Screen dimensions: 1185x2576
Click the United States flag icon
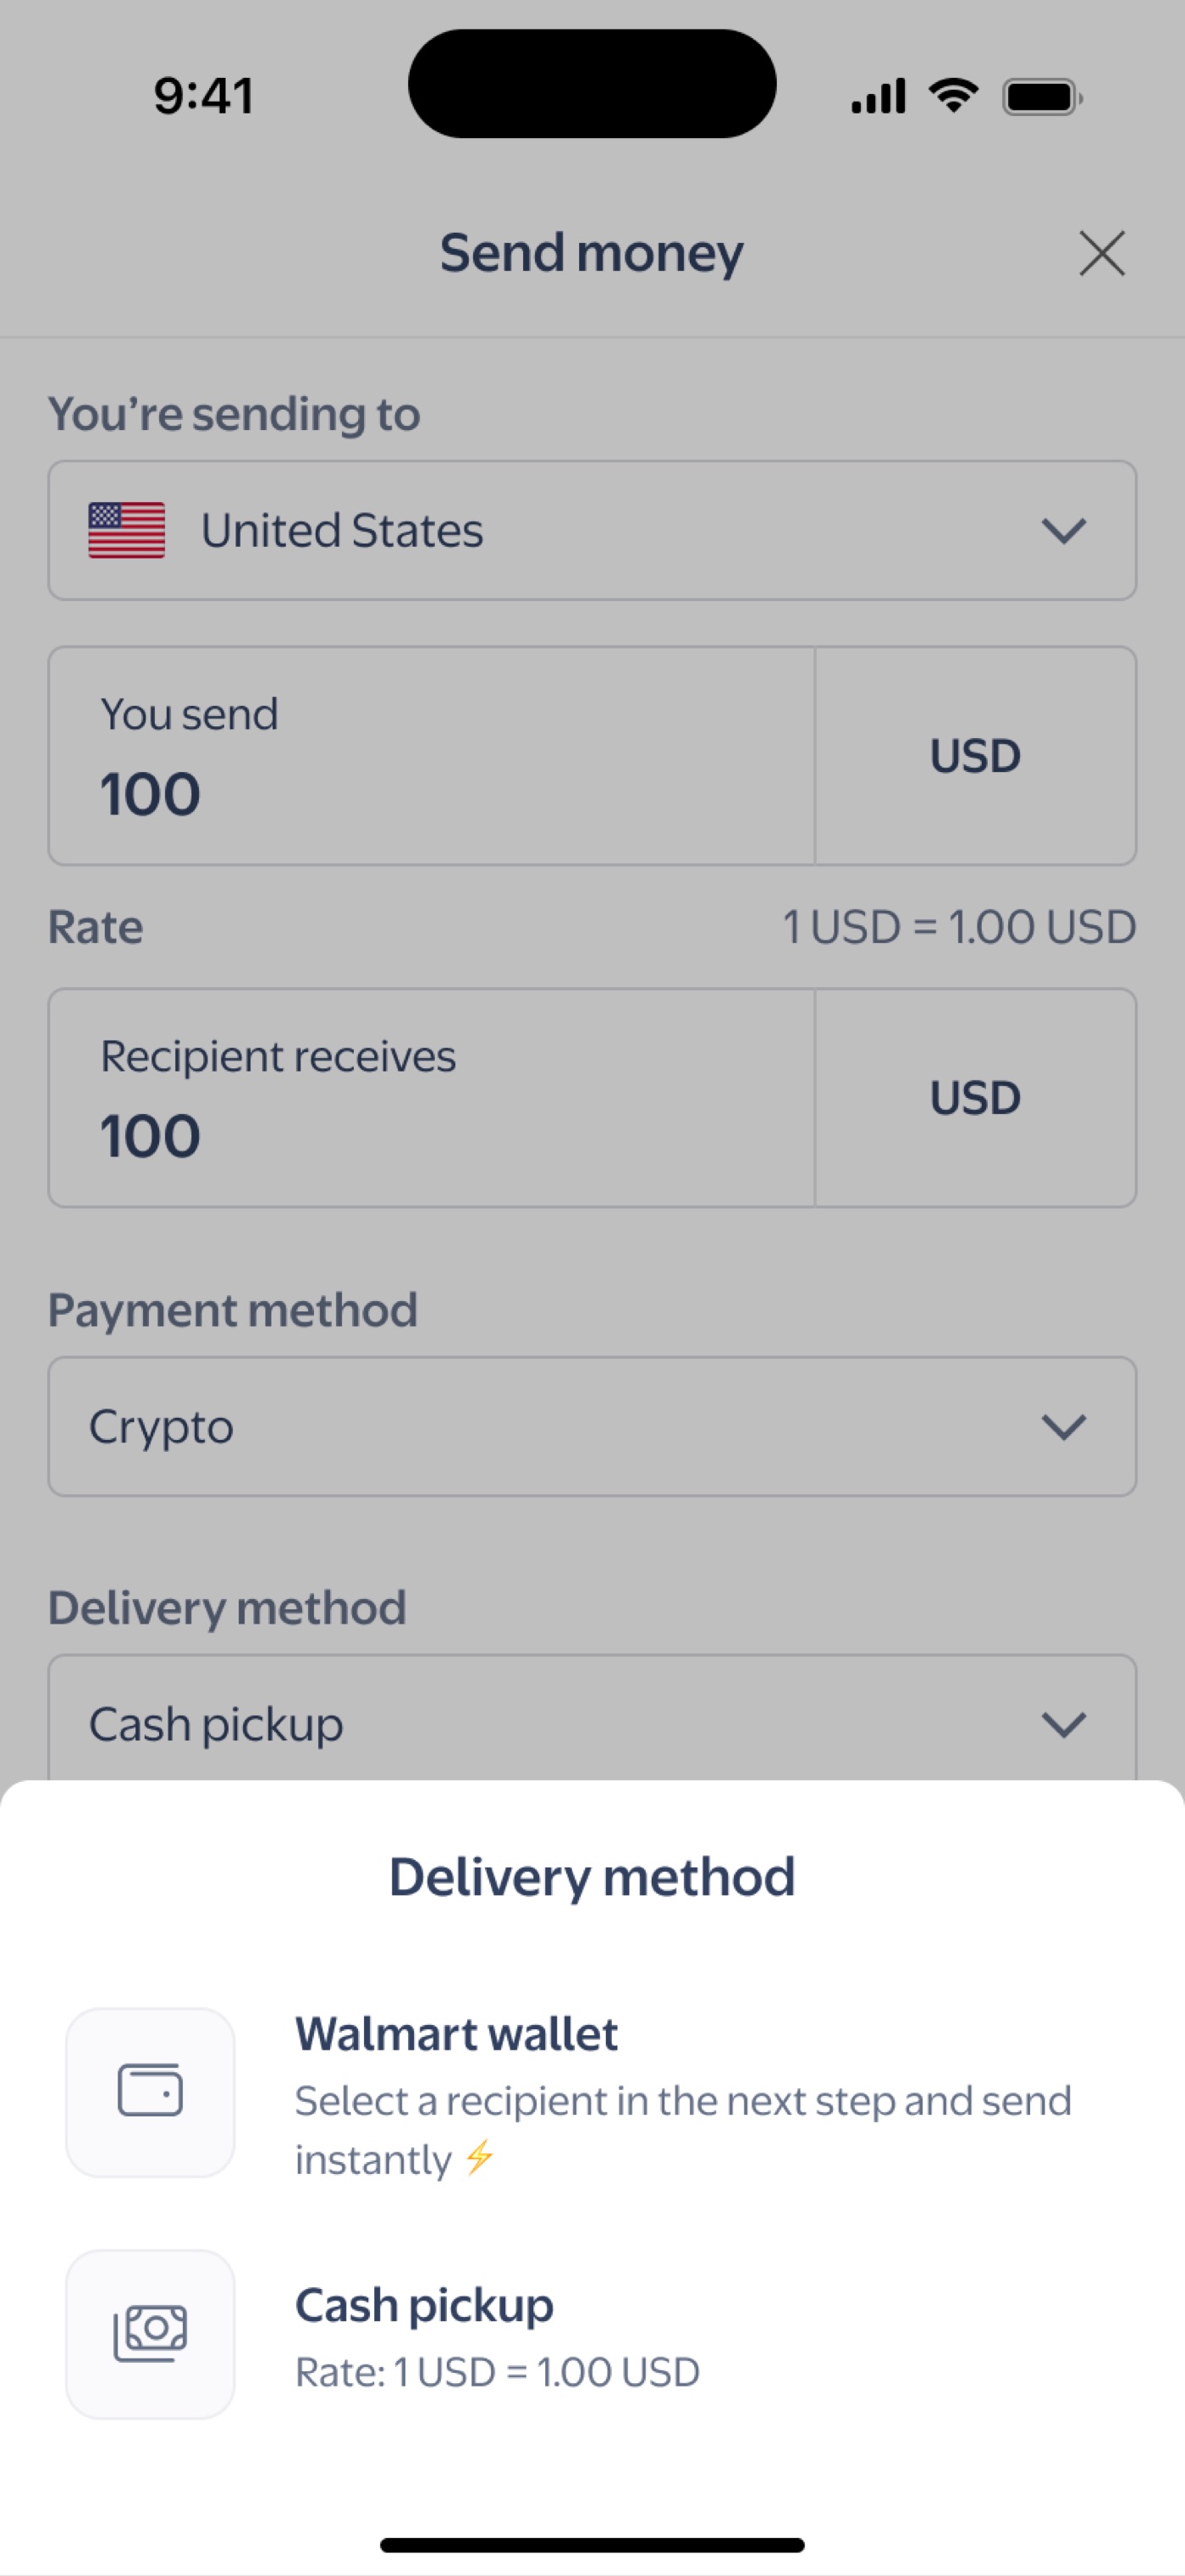(x=127, y=530)
